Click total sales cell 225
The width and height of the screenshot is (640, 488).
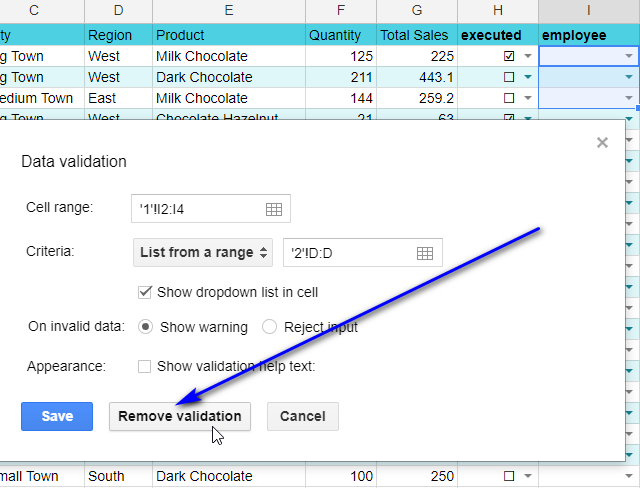click(417, 56)
